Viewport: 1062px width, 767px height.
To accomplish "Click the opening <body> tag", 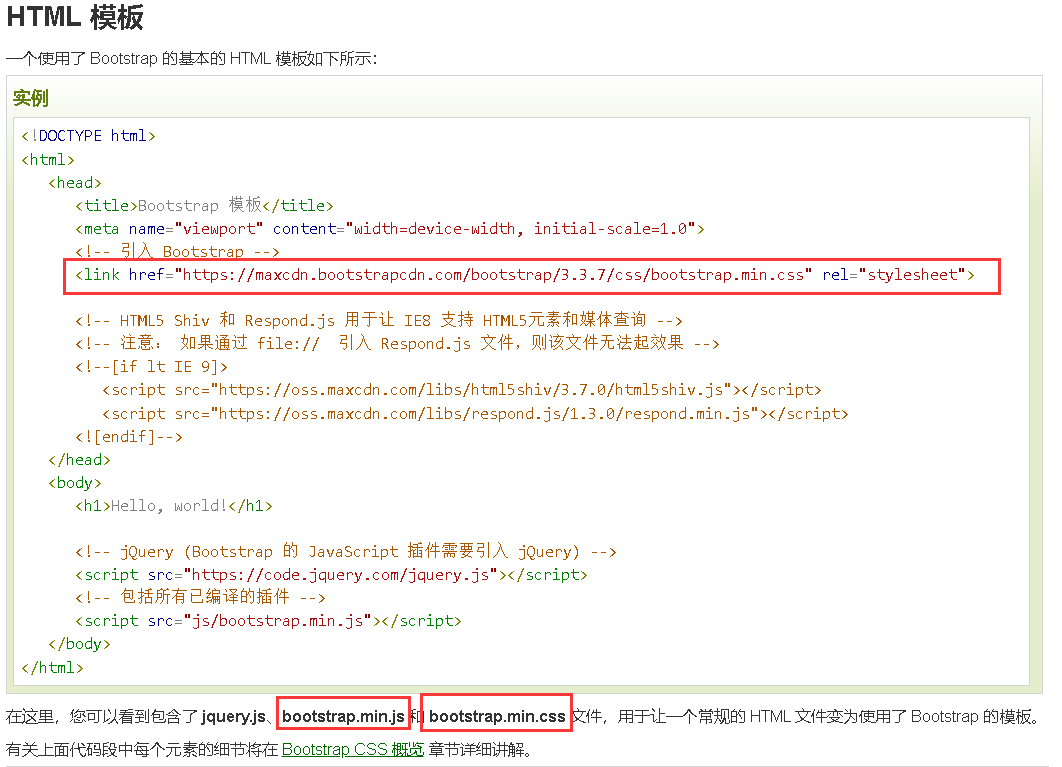I will point(75,483).
